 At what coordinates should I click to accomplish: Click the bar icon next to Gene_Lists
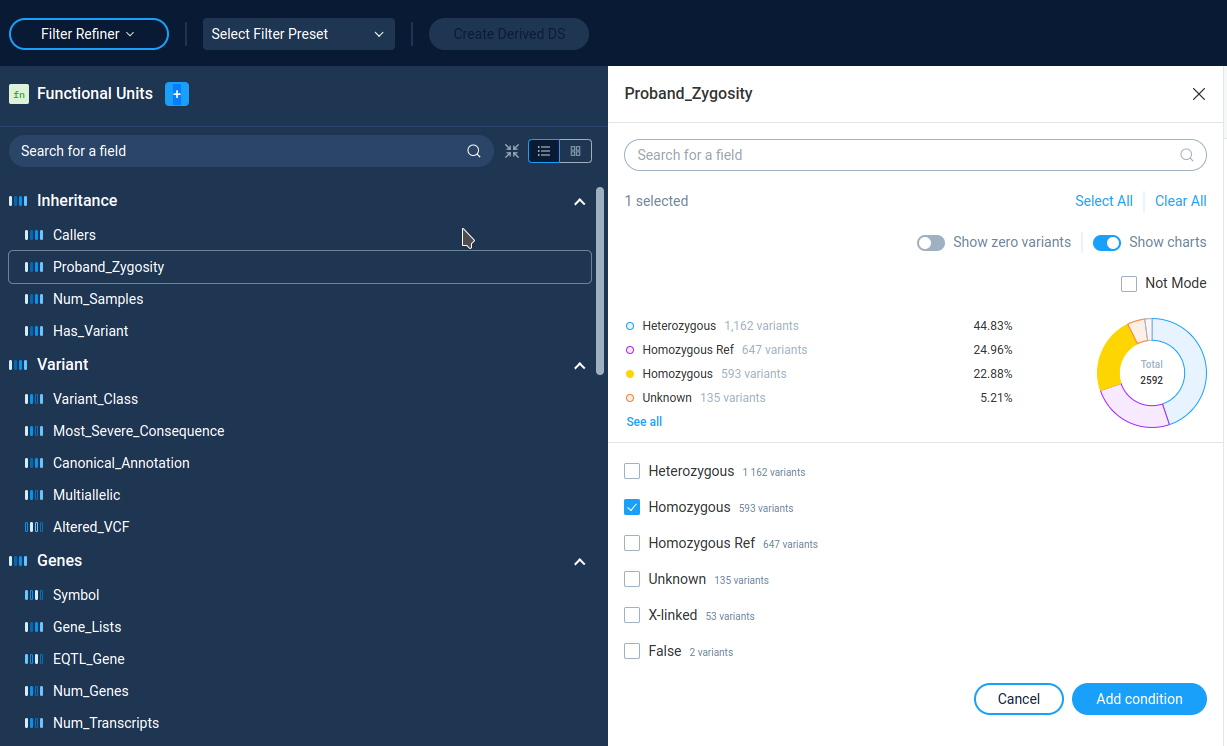tap(34, 627)
